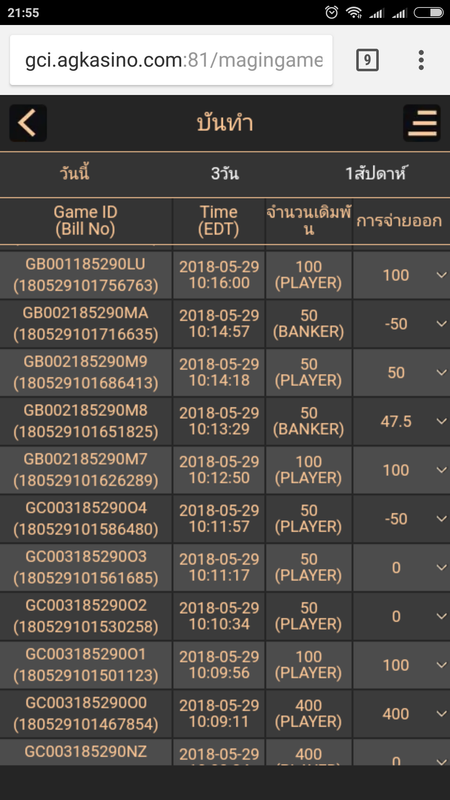Screen dimensions: 450x800
Task: Open the Chrome three-dot overflow menu
Action: [x=421, y=60]
